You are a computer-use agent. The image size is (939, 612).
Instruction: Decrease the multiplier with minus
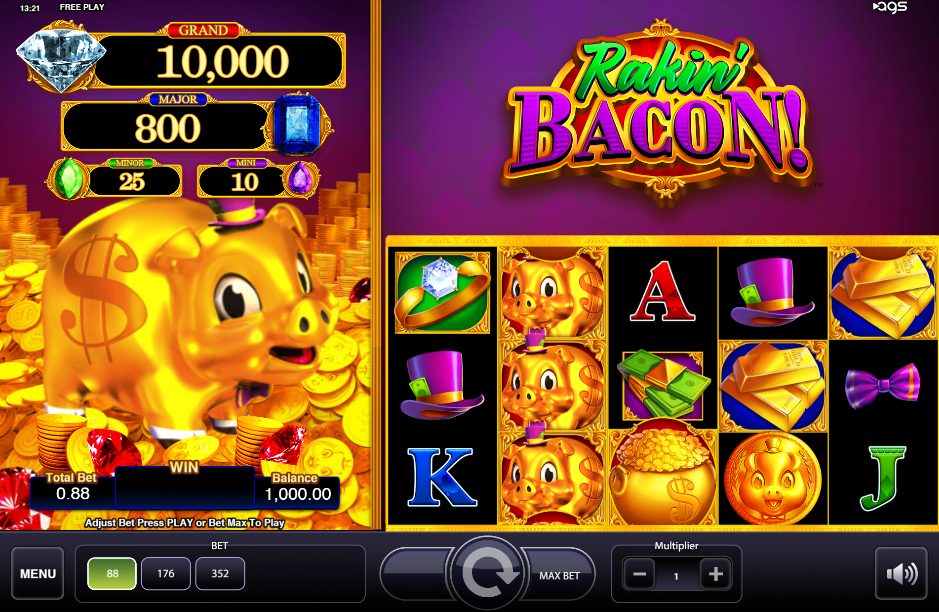(639, 575)
